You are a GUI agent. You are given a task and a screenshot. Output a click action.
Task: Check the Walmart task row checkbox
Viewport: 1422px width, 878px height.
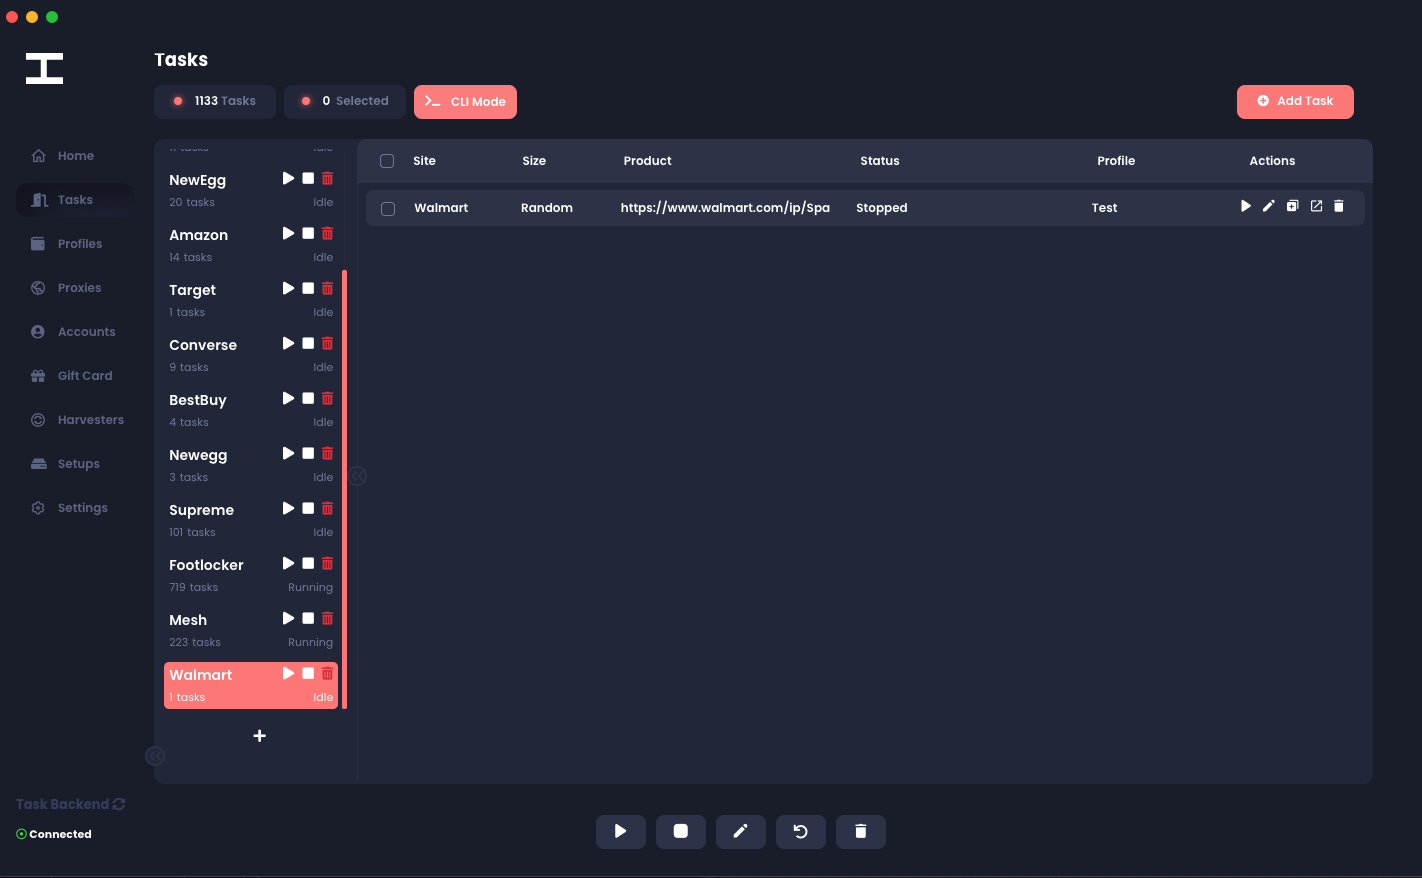point(388,209)
